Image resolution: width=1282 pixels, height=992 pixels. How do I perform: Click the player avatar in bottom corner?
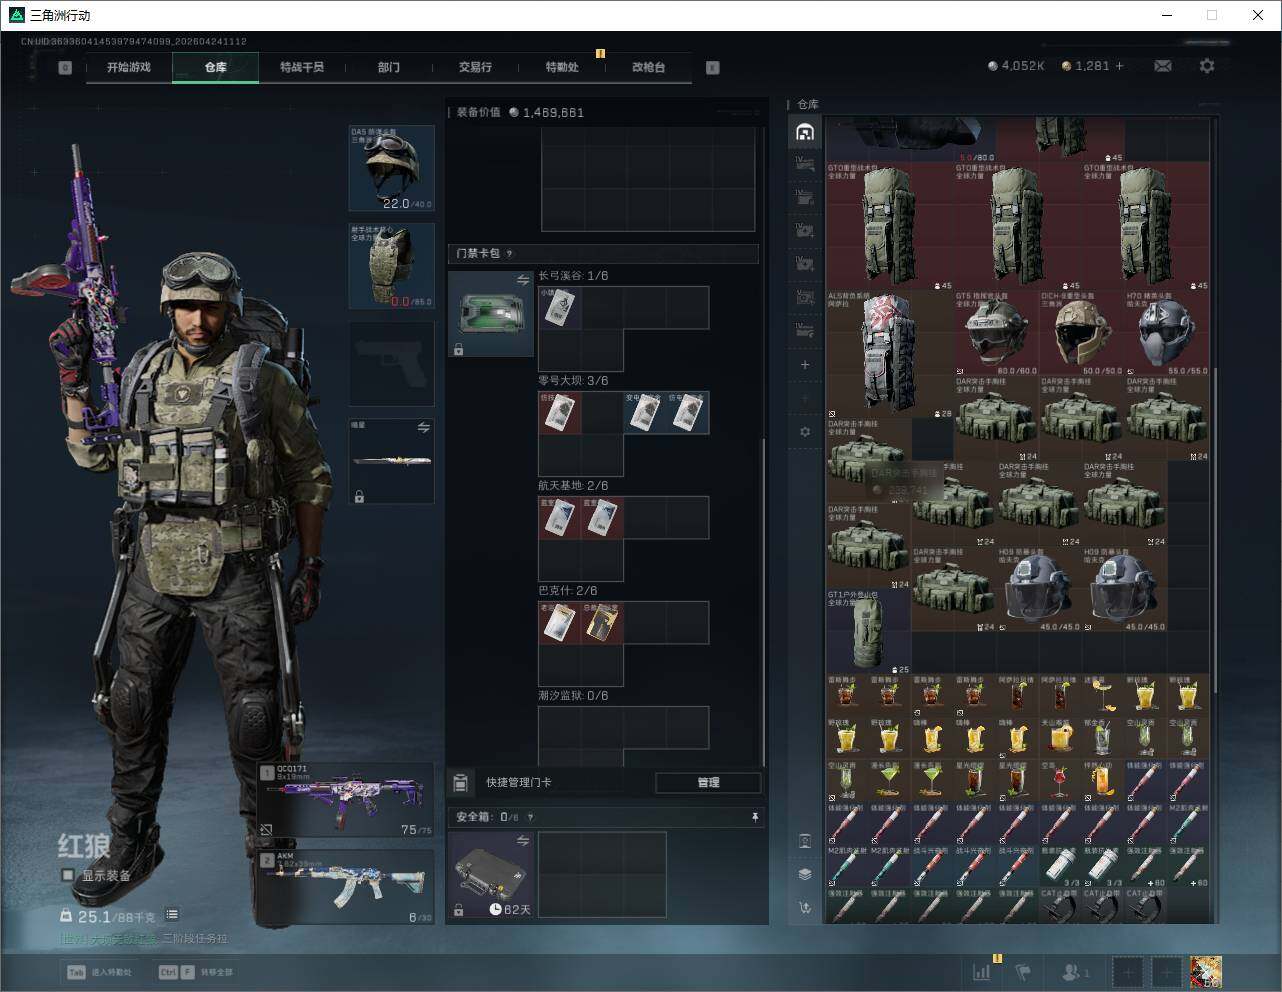[x=1205, y=971]
